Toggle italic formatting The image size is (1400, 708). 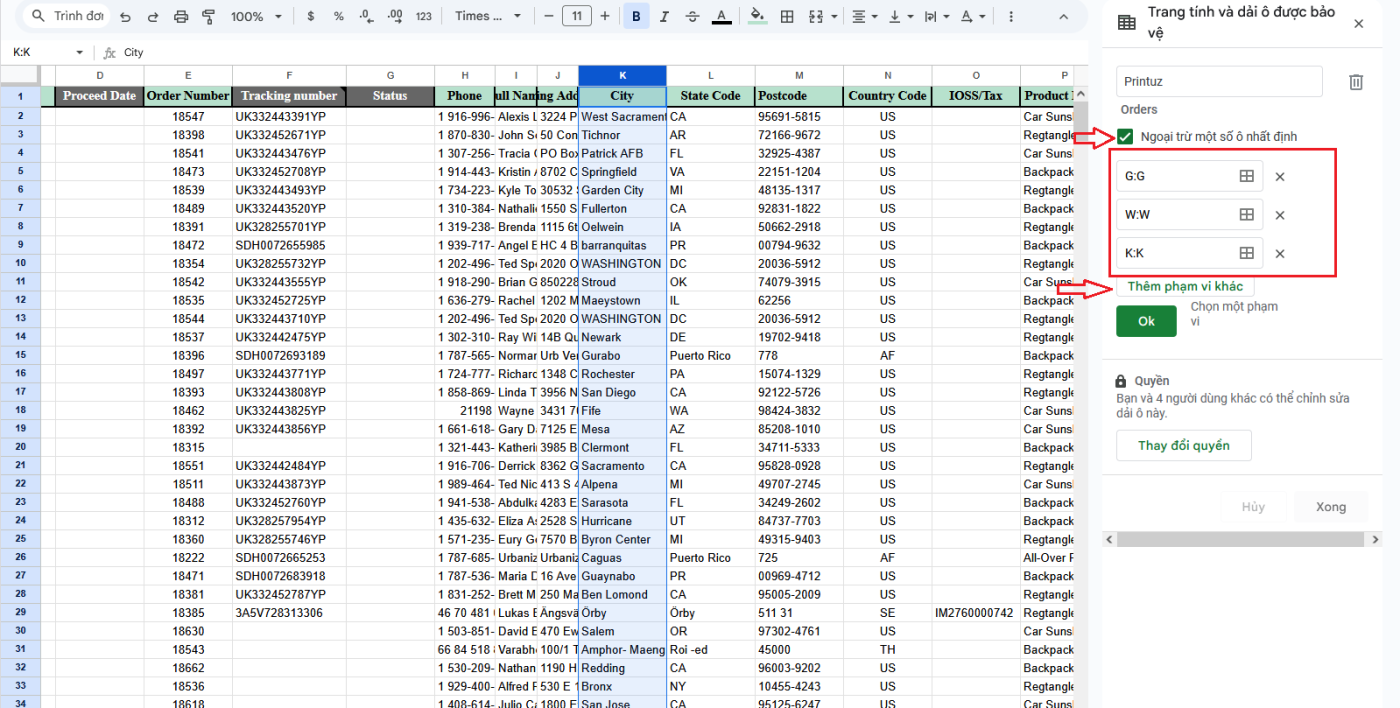coord(664,17)
